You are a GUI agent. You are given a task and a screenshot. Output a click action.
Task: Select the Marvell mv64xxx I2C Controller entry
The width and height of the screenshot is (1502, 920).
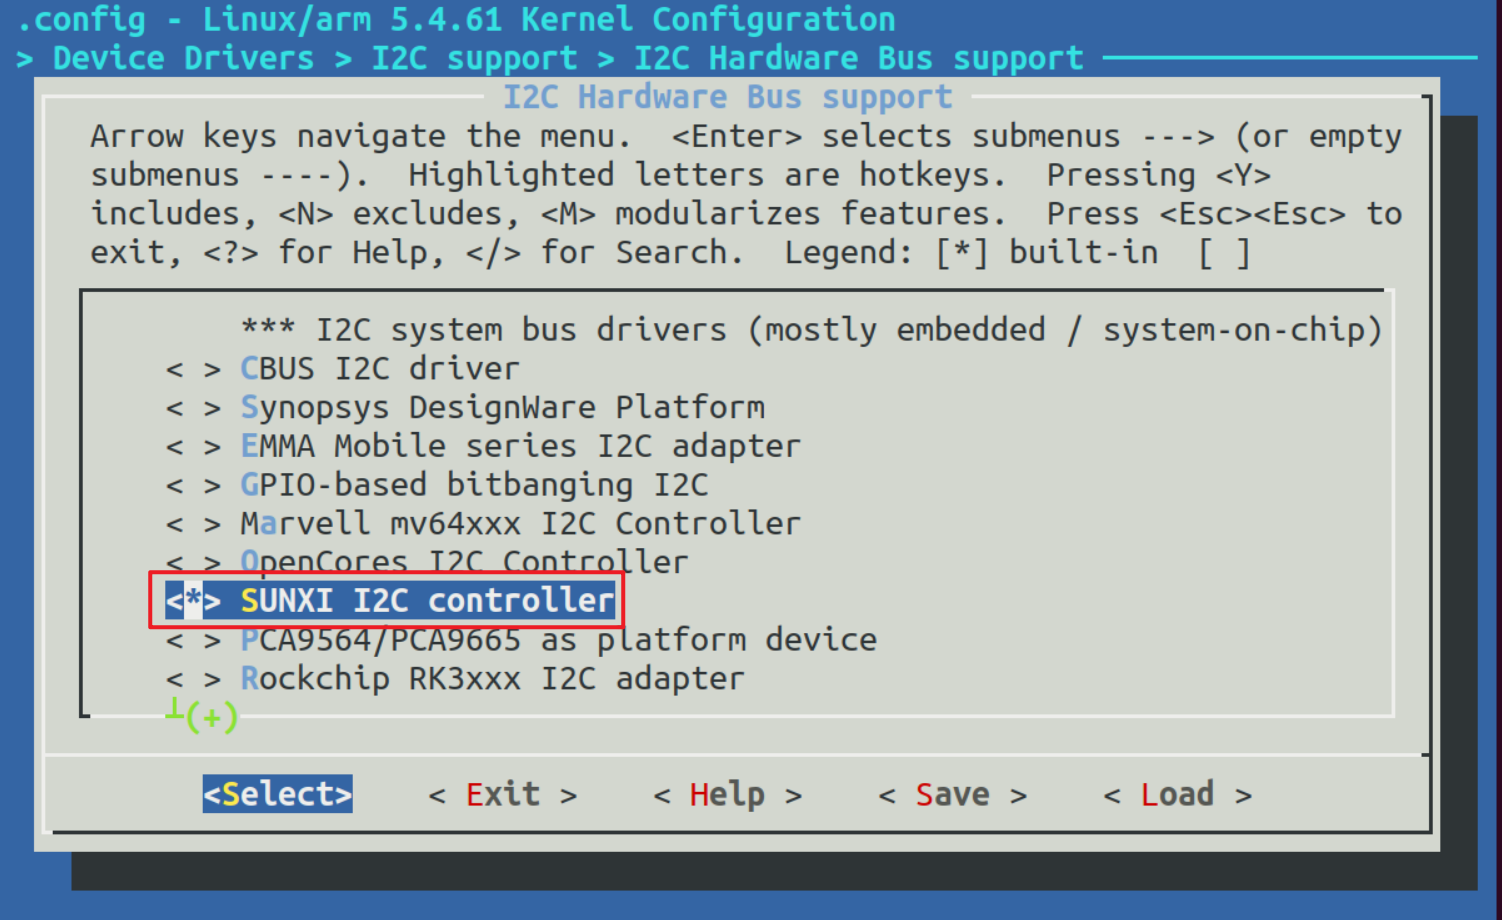pos(520,524)
